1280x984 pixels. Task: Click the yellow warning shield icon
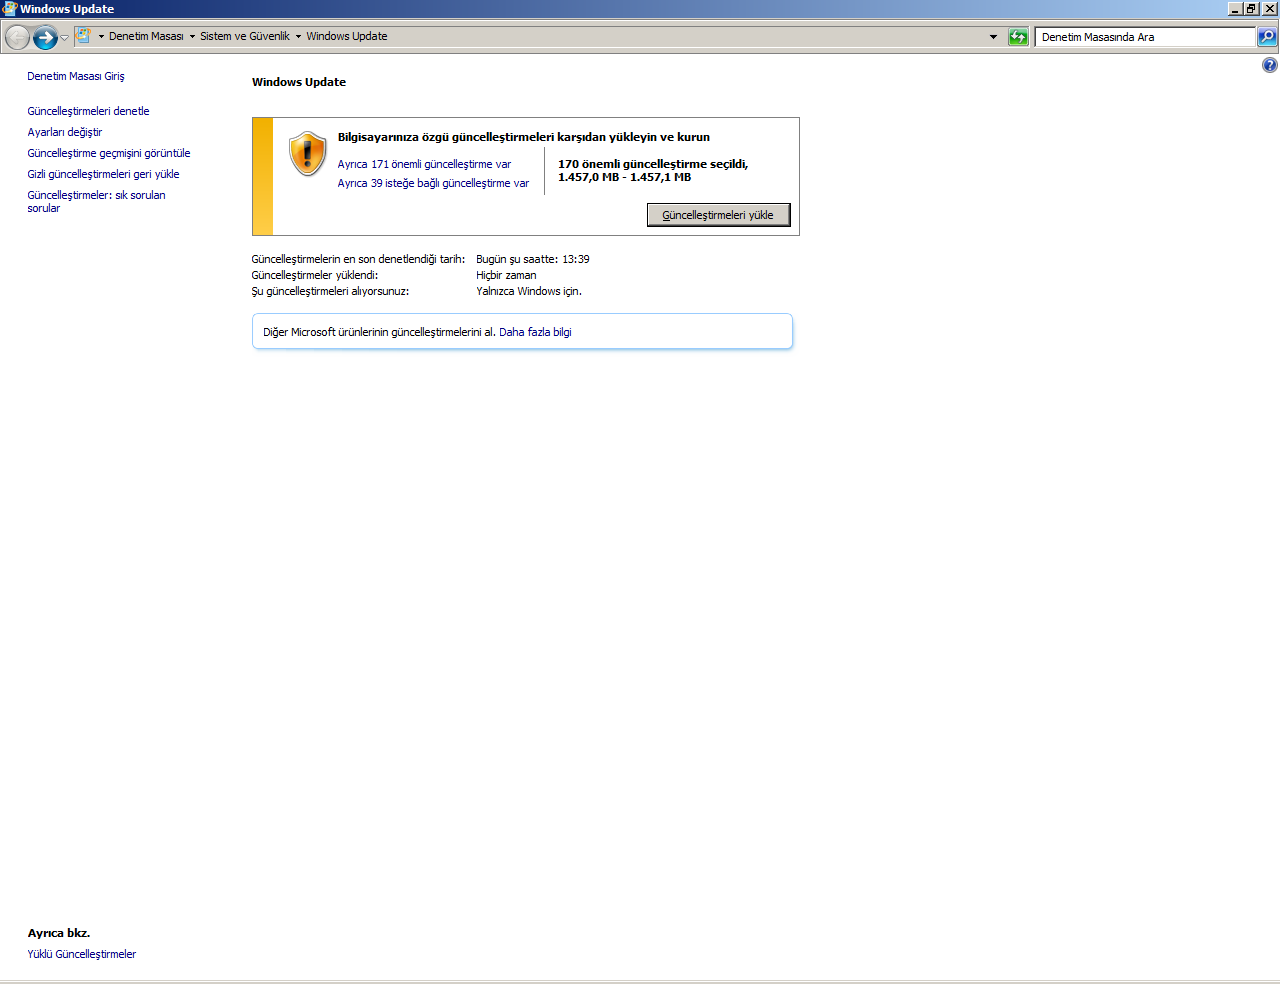(x=308, y=154)
